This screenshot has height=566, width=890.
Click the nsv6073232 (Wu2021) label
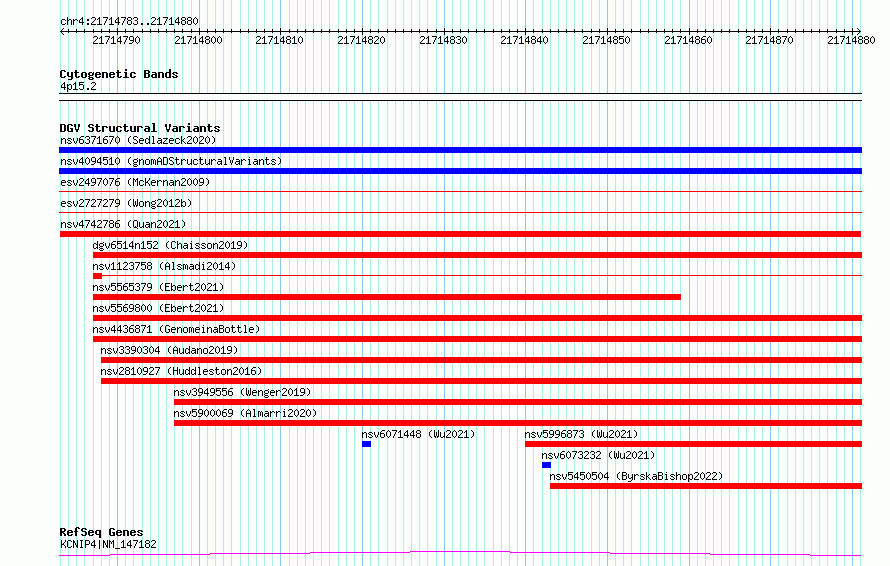pyautogui.click(x=598, y=455)
